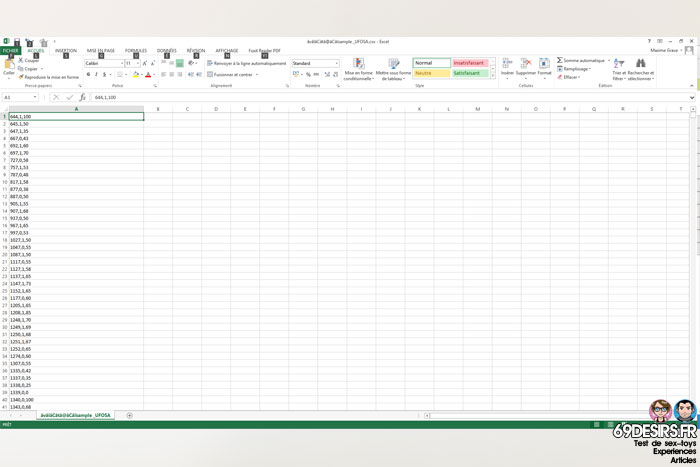Switch to MISE EN PAGE tab
The image size is (700, 467).
click(101, 50)
